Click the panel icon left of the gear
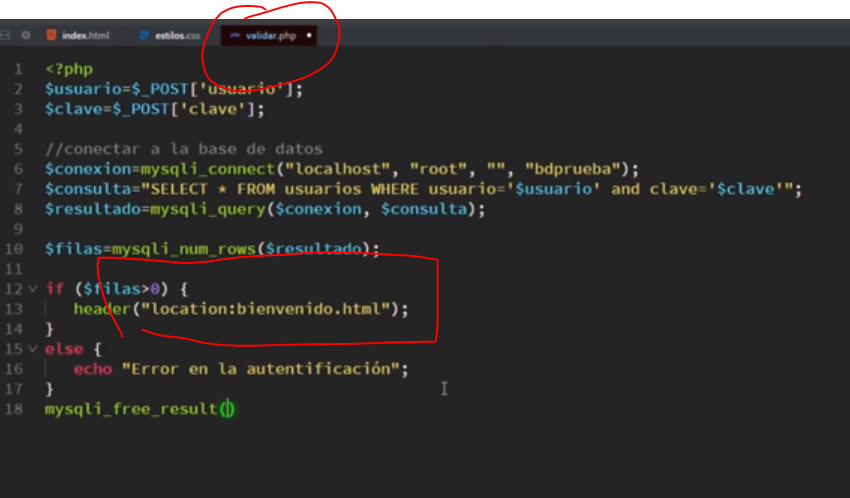 click(x=5, y=35)
